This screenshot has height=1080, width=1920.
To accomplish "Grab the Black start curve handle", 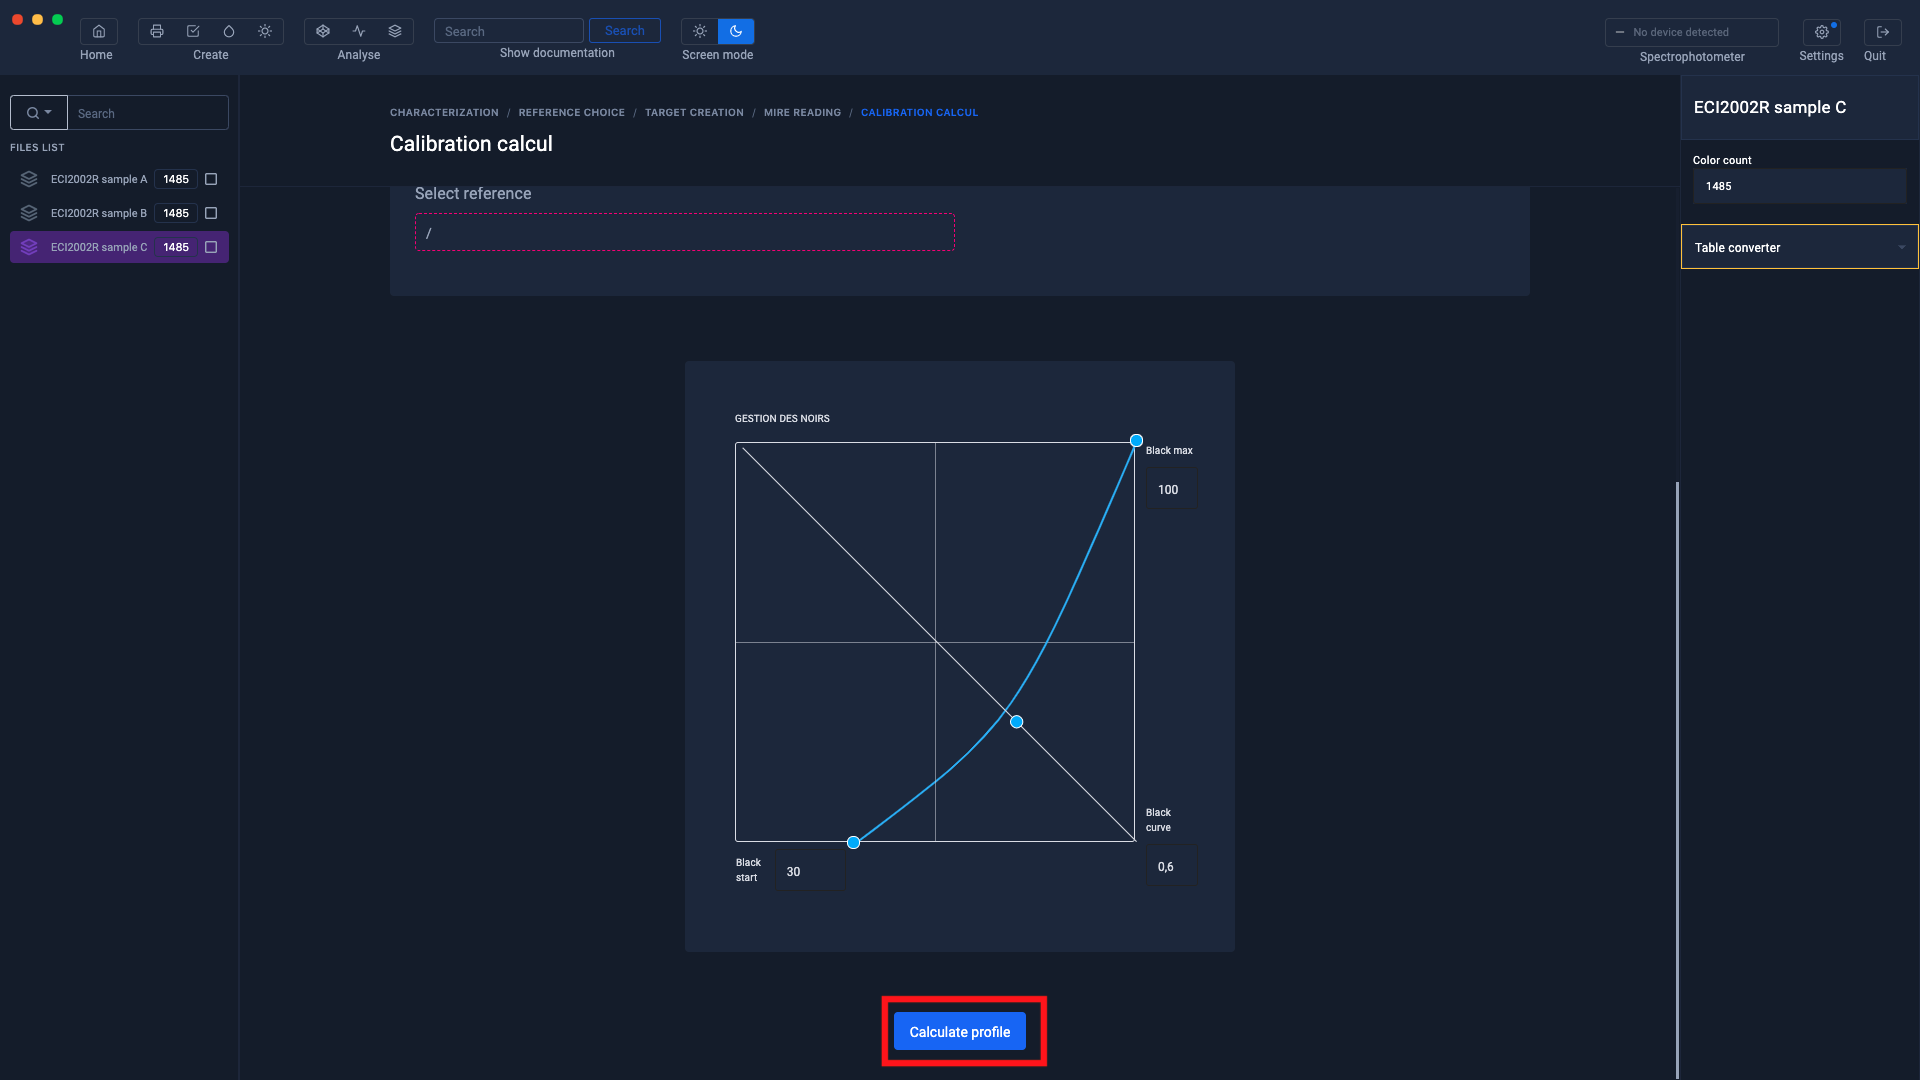I will click(853, 842).
